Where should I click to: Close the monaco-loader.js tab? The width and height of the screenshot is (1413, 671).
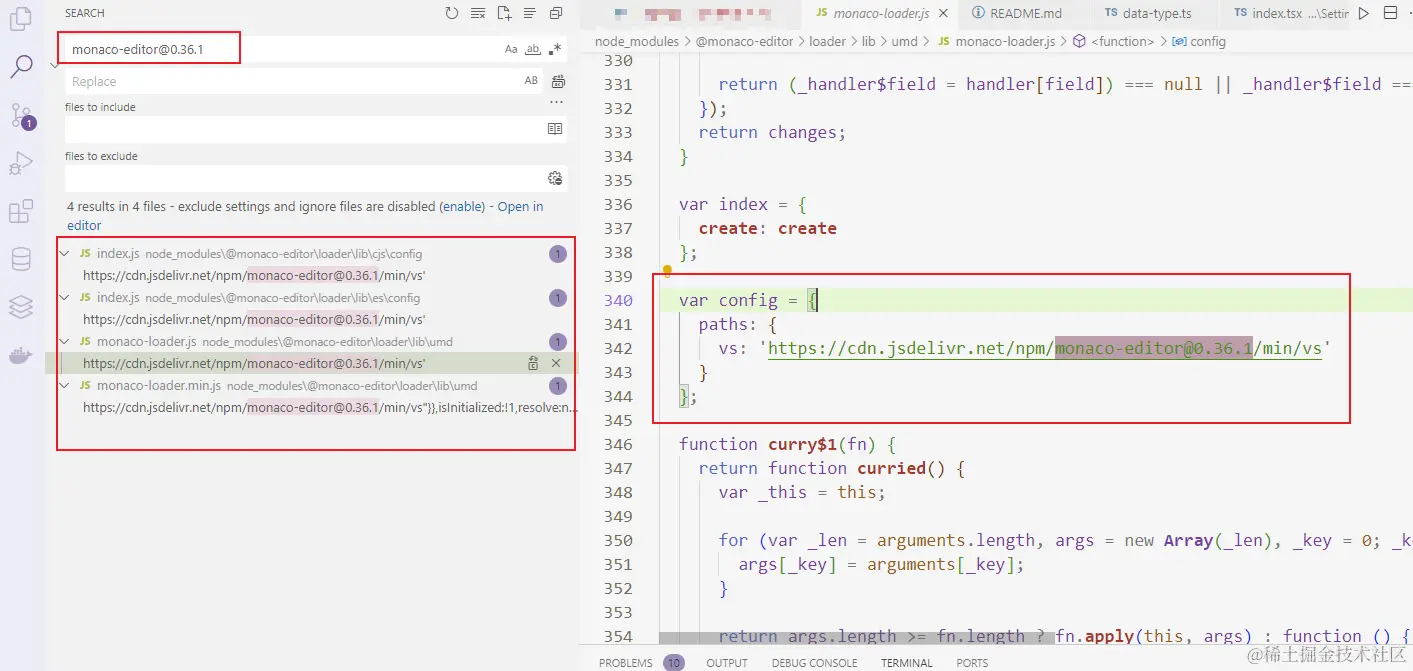945,13
